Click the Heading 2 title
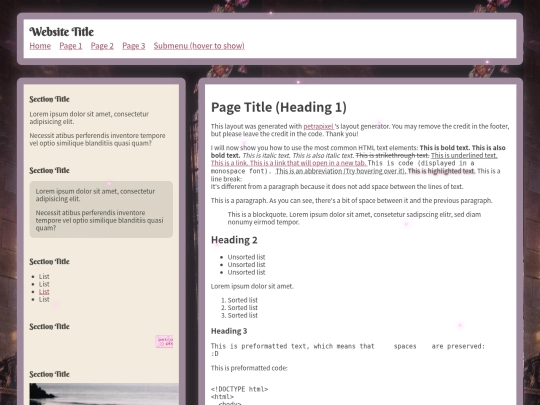 234,240
